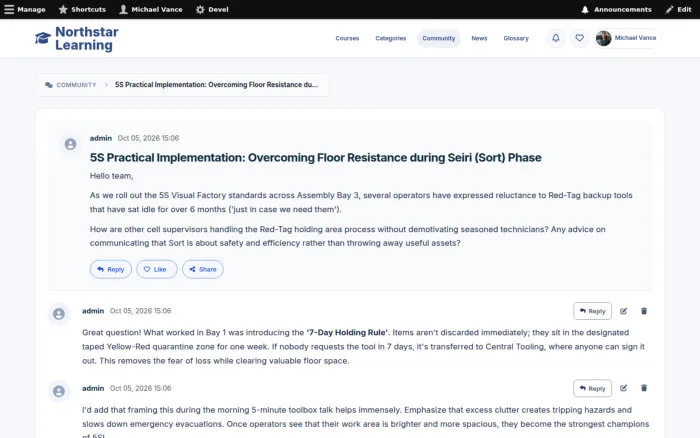Click admin author name on main post
The width and height of the screenshot is (700, 438).
coord(101,138)
